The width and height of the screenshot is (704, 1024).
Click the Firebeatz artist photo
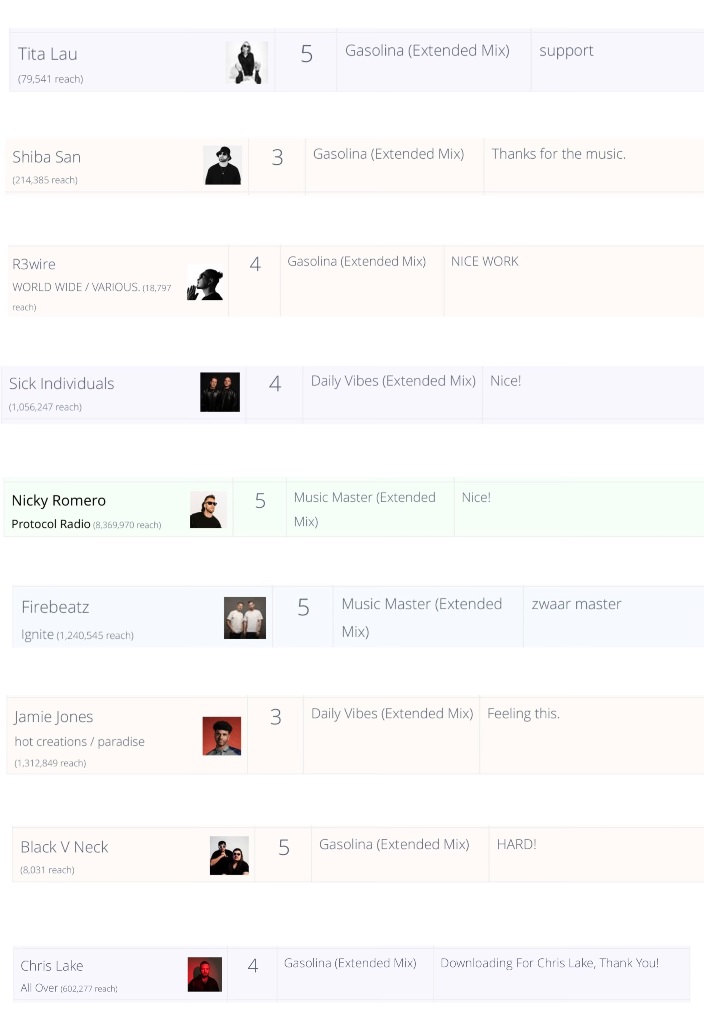(245, 618)
